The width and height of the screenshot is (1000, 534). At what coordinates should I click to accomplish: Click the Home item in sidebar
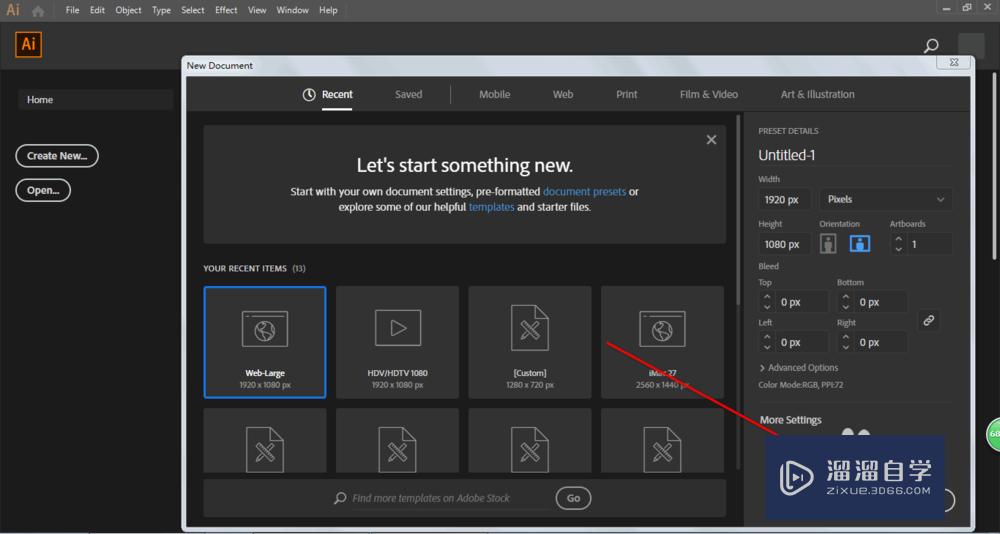(96, 100)
